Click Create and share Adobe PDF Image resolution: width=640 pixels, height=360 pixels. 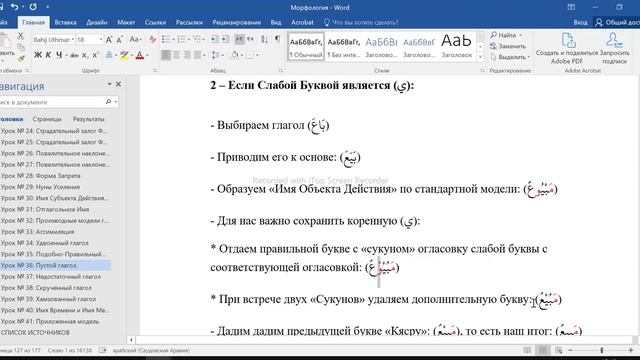(x=567, y=48)
